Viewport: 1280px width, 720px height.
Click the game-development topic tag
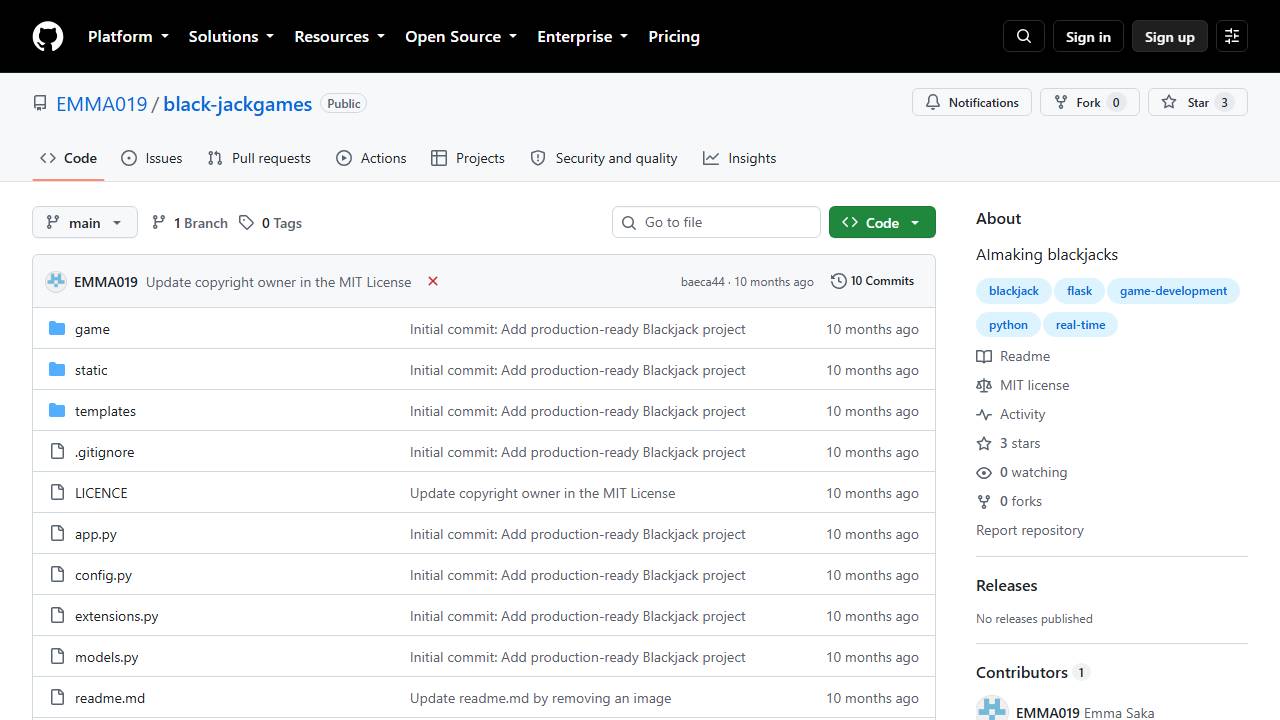pyautogui.click(x=1174, y=291)
